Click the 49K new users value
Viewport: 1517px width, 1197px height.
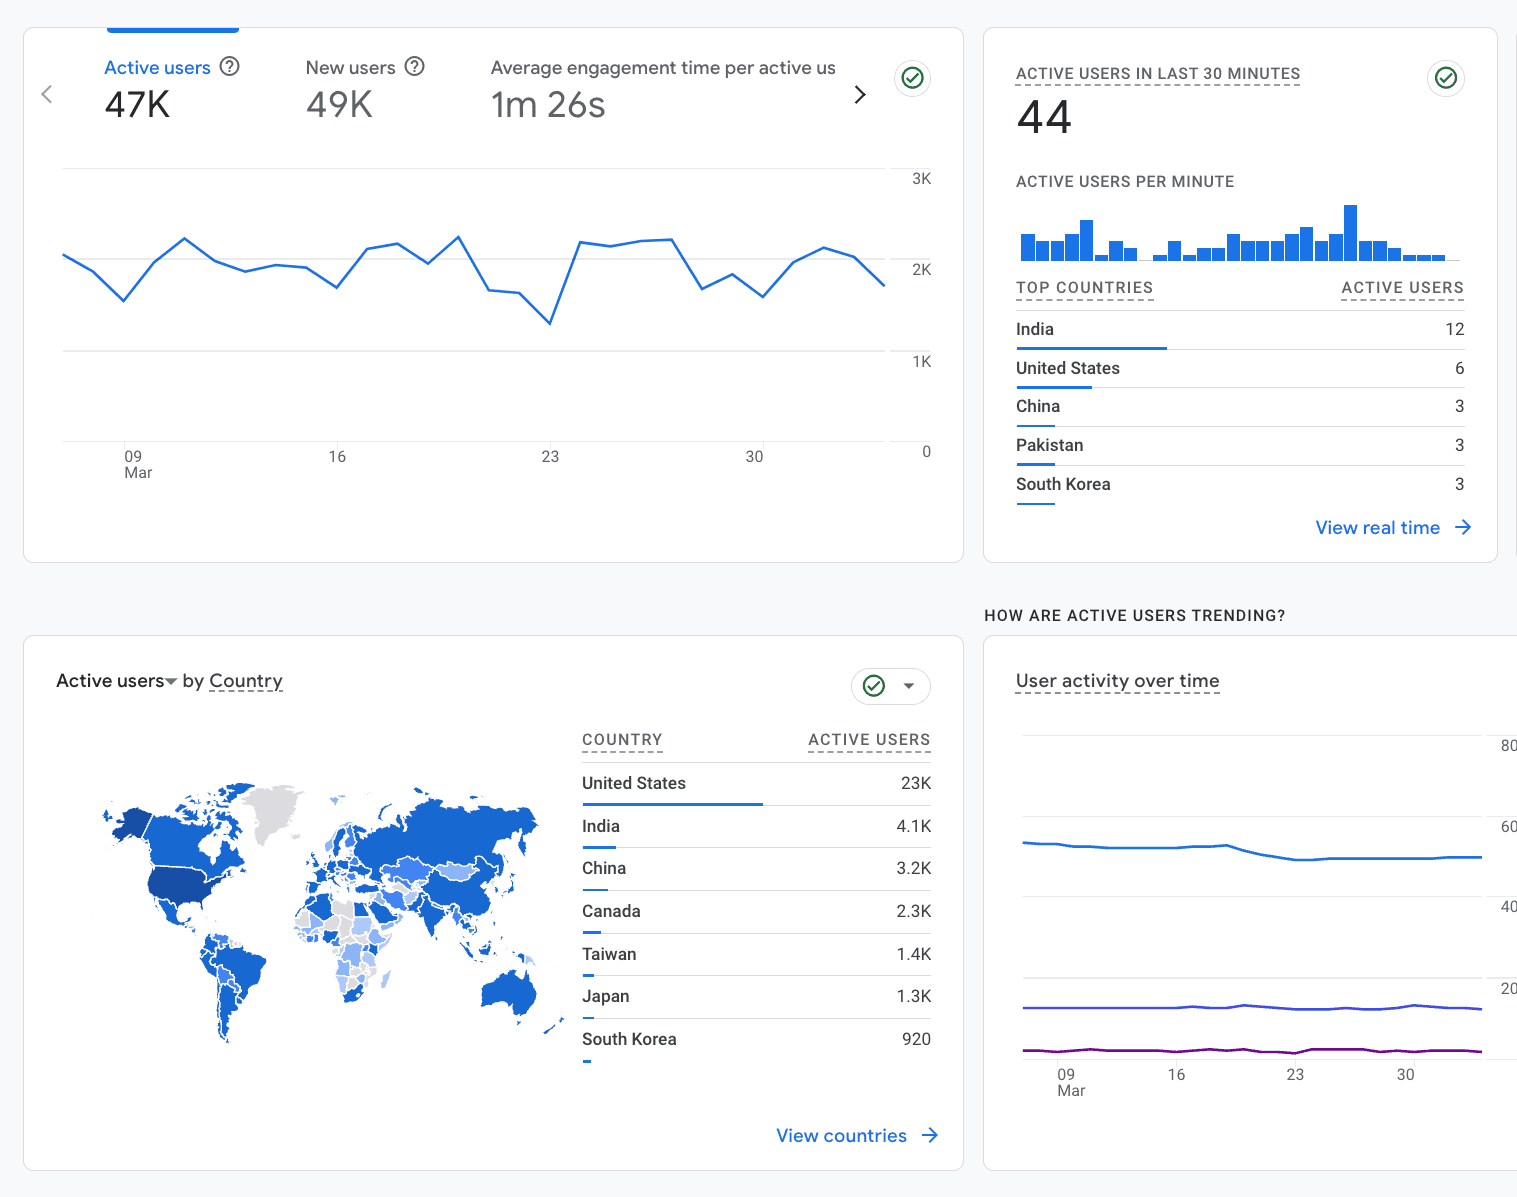pyautogui.click(x=339, y=105)
